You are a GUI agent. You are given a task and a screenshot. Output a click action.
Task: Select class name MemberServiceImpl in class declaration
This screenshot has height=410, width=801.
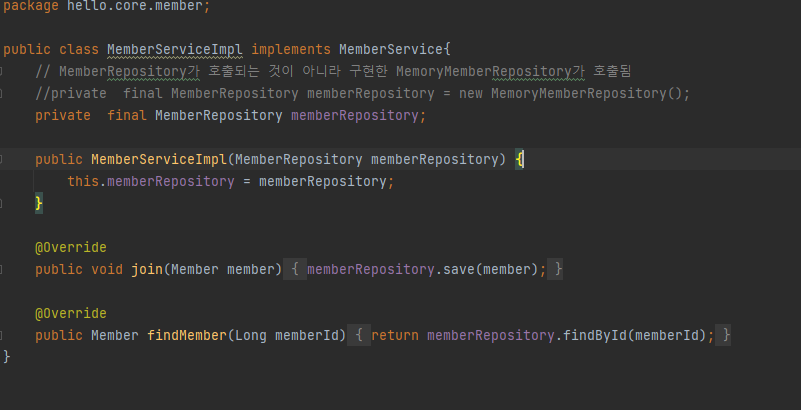(x=175, y=50)
